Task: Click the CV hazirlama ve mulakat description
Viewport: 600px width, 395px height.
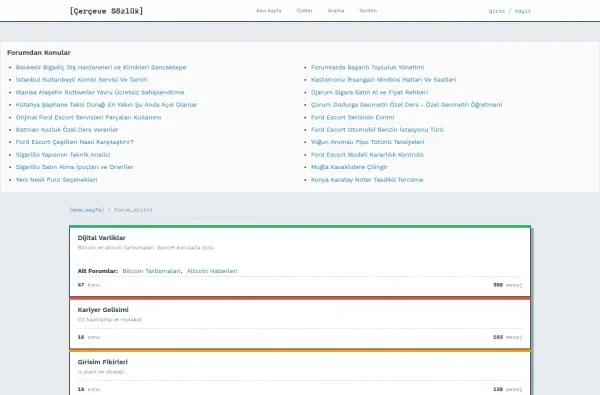Action: click(110, 319)
